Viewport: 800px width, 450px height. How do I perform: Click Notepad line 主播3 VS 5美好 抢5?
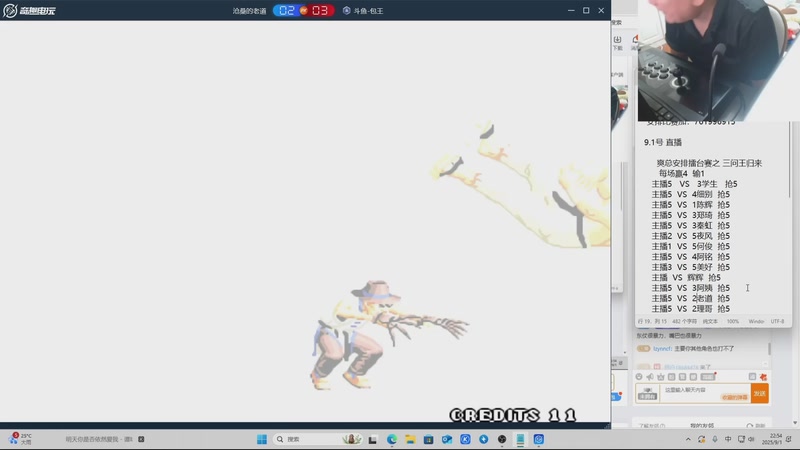[x=690, y=267]
